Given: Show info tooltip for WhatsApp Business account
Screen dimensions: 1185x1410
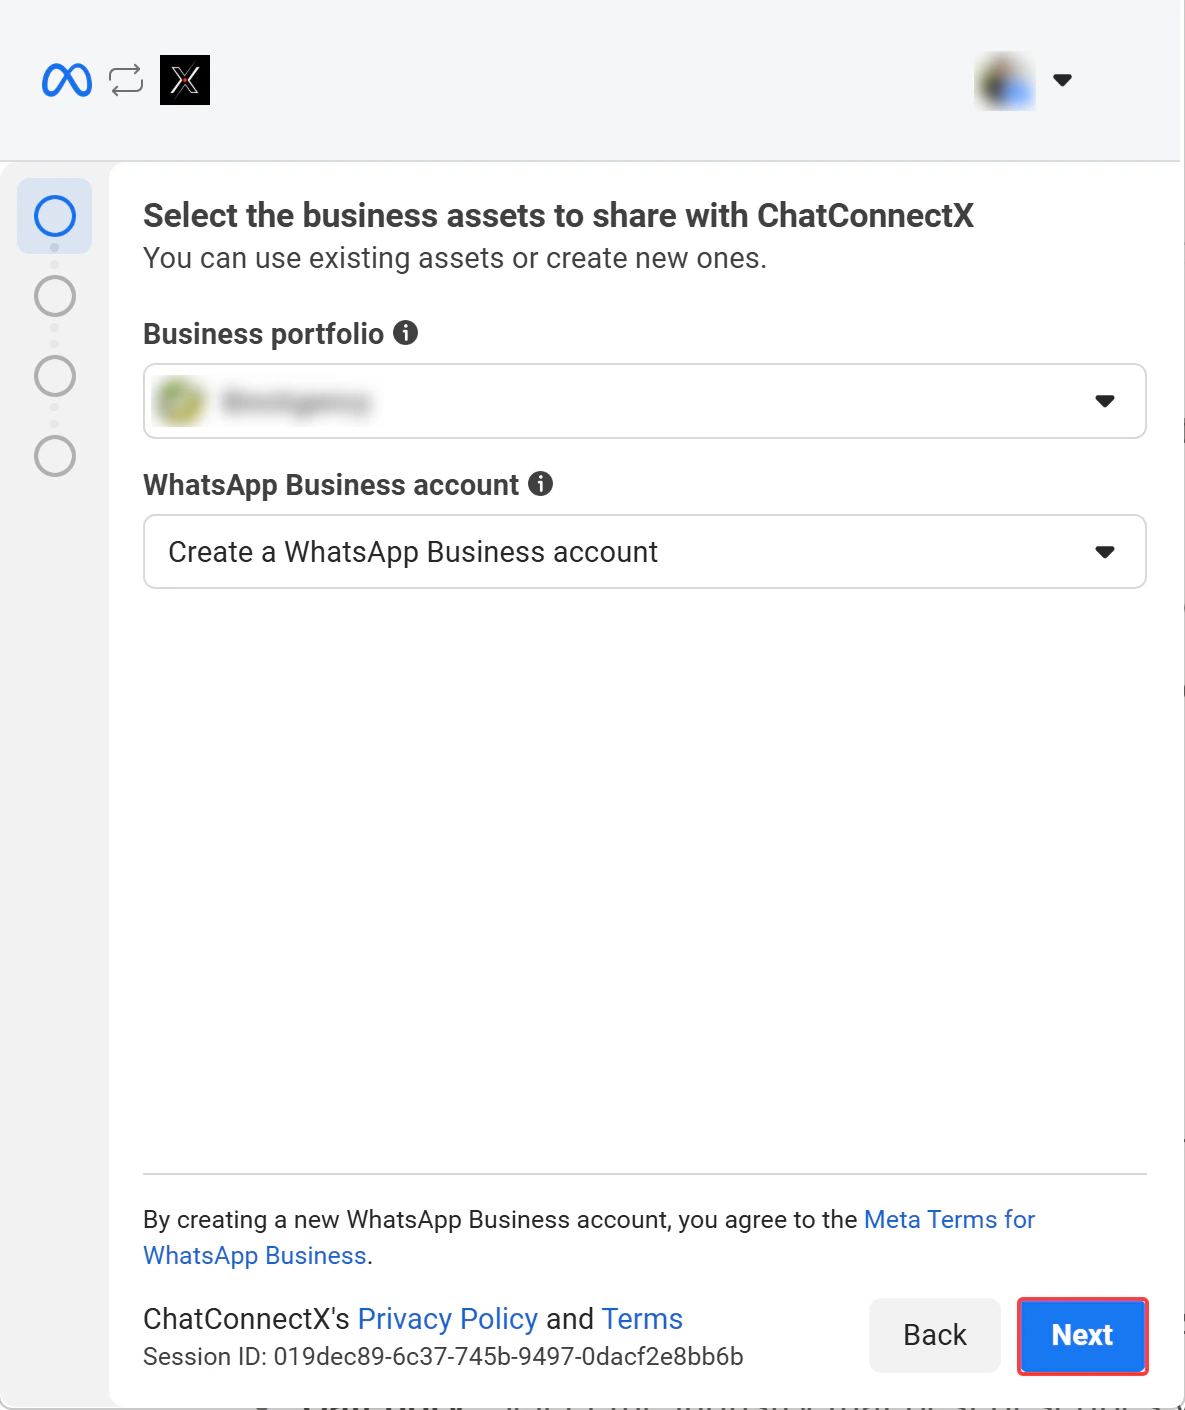Looking at the screenshot, I should [x=541, y=484].
